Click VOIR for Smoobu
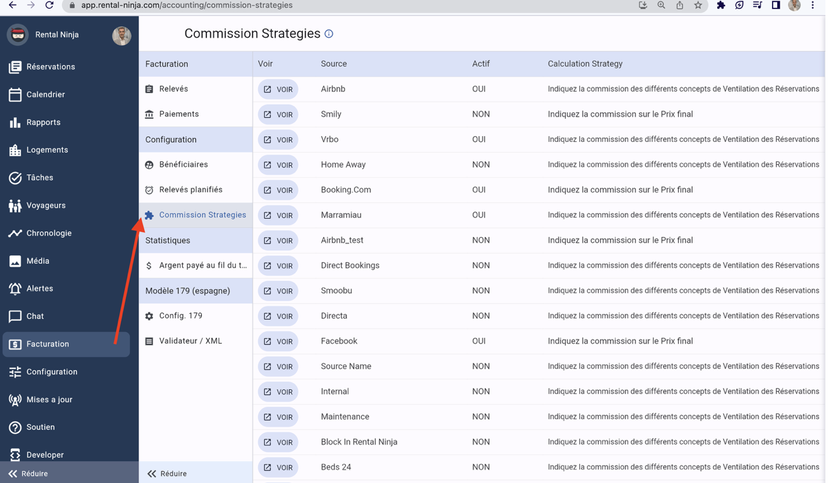 278,291
